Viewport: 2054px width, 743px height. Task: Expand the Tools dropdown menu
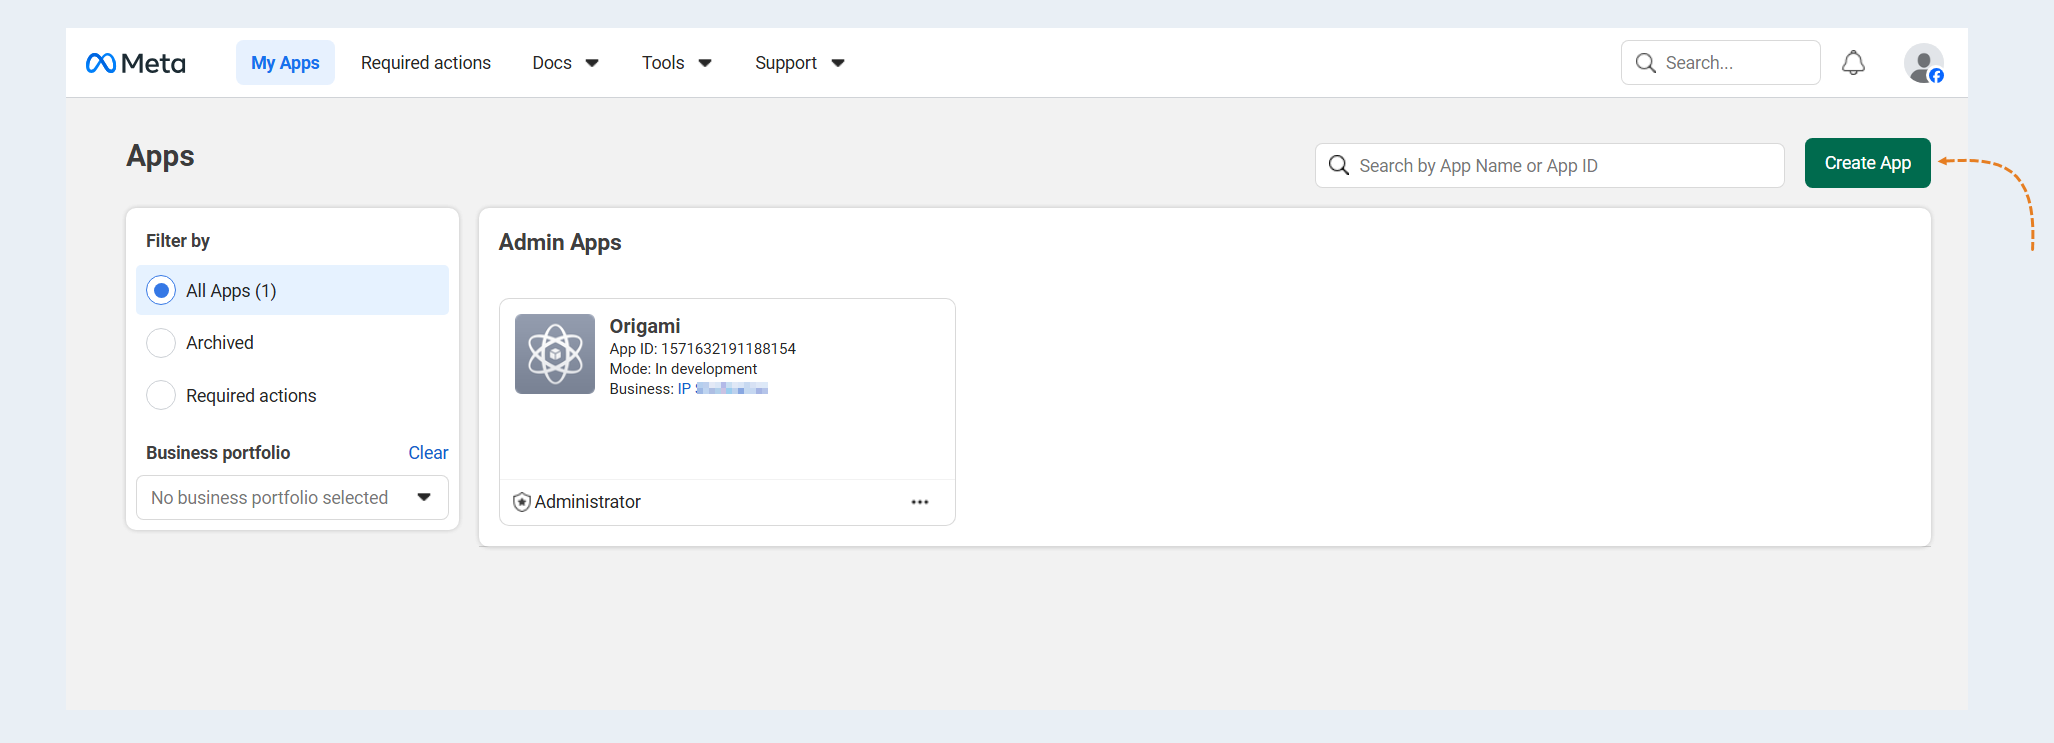pos(677,63)
